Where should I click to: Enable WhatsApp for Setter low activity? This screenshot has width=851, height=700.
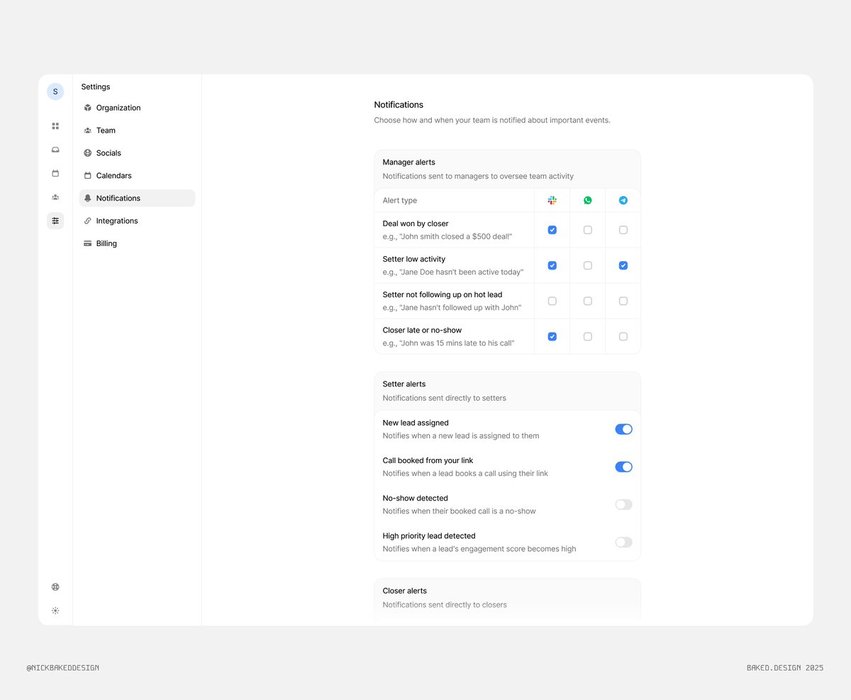tap(588, 265)
